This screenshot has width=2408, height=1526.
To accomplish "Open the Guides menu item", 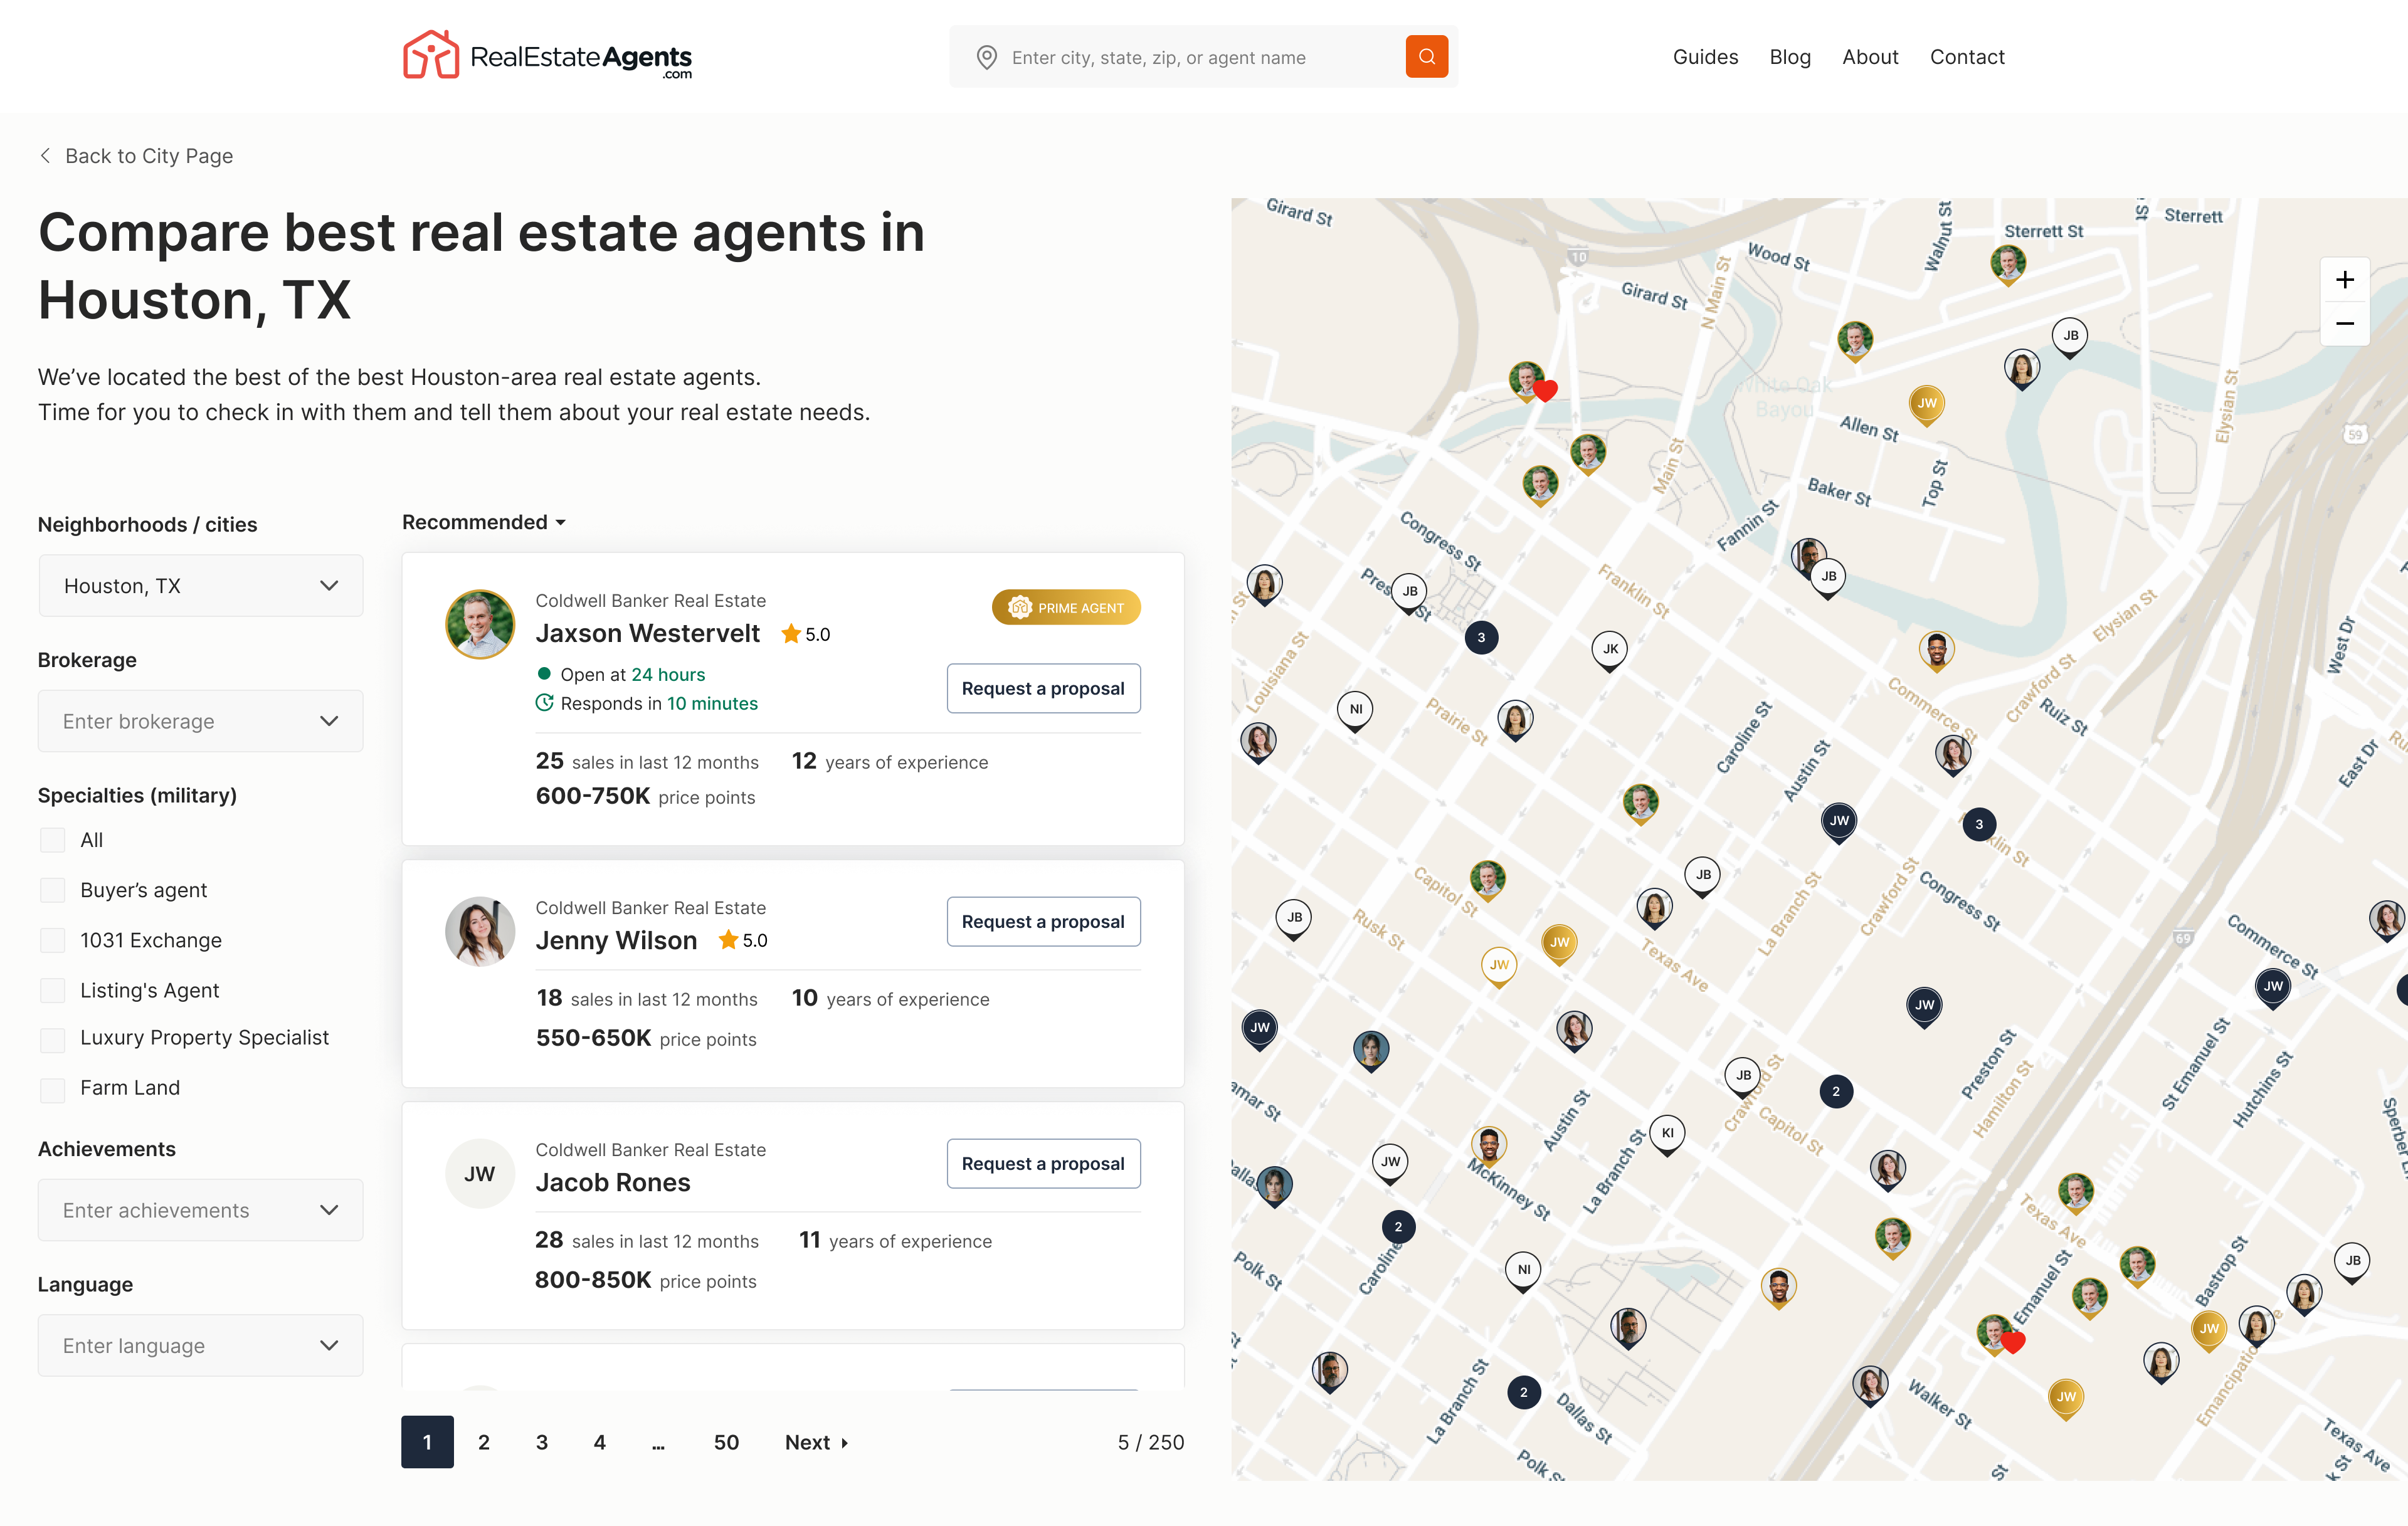I will [1705, 57].
